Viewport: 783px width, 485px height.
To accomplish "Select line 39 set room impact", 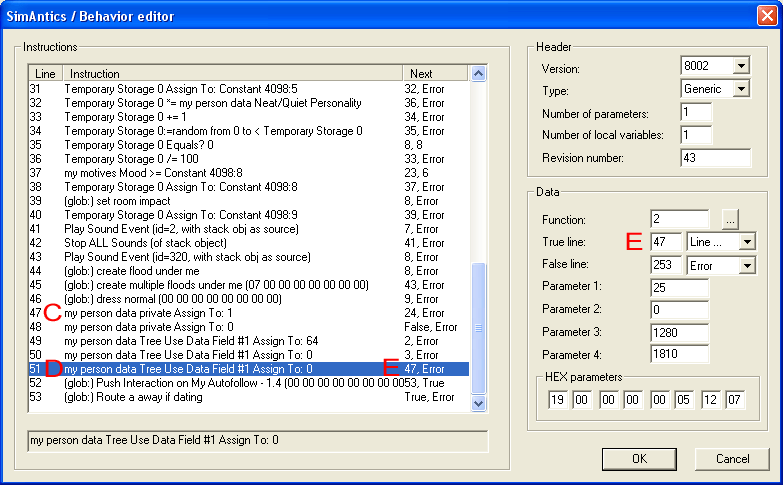I will tap(249, 201).
